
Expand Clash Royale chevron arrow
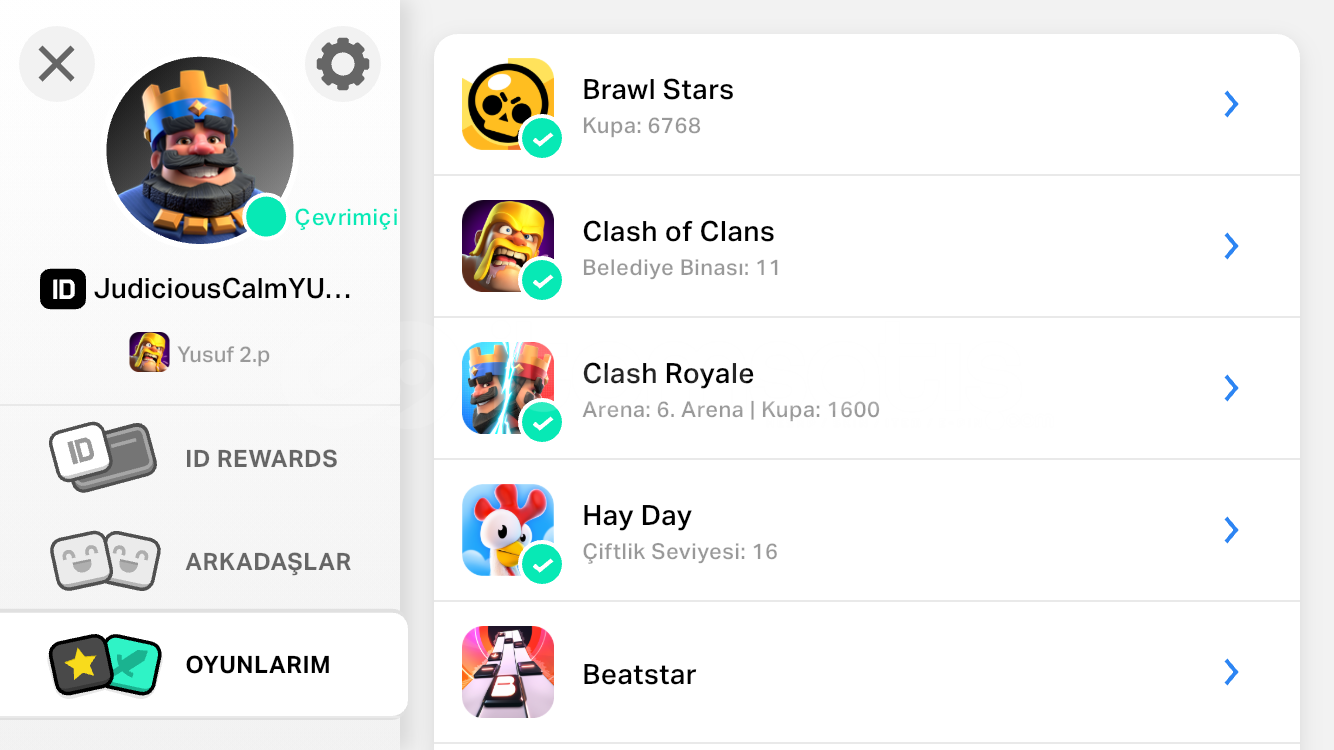point(1231,388)
